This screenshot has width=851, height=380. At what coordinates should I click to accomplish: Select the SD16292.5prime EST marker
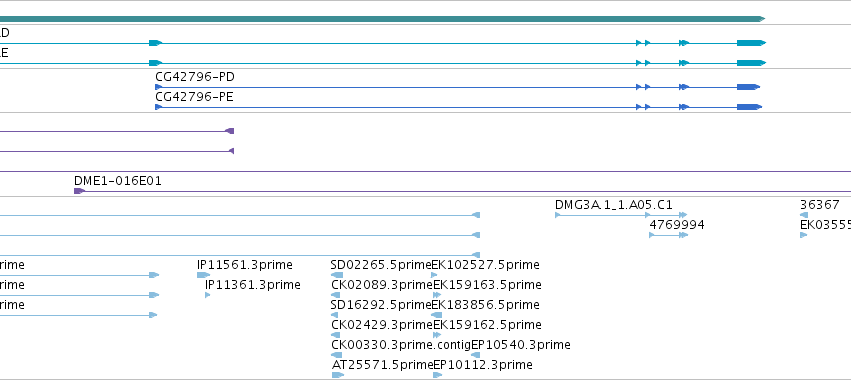click(334, 315)
